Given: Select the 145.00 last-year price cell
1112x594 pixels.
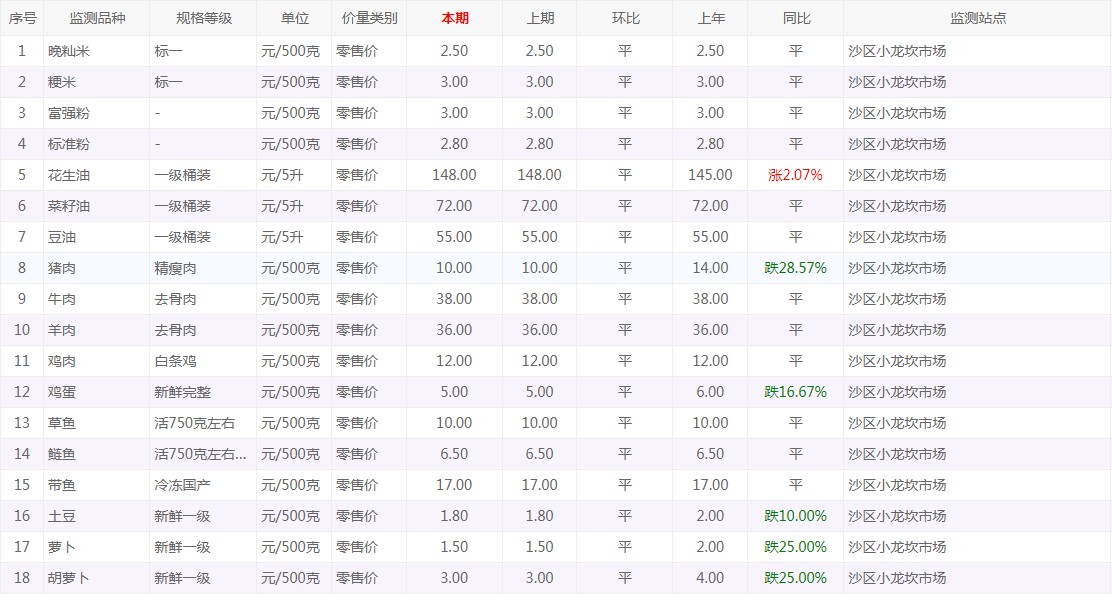Looking at the screenshot, I should point(710,175).
